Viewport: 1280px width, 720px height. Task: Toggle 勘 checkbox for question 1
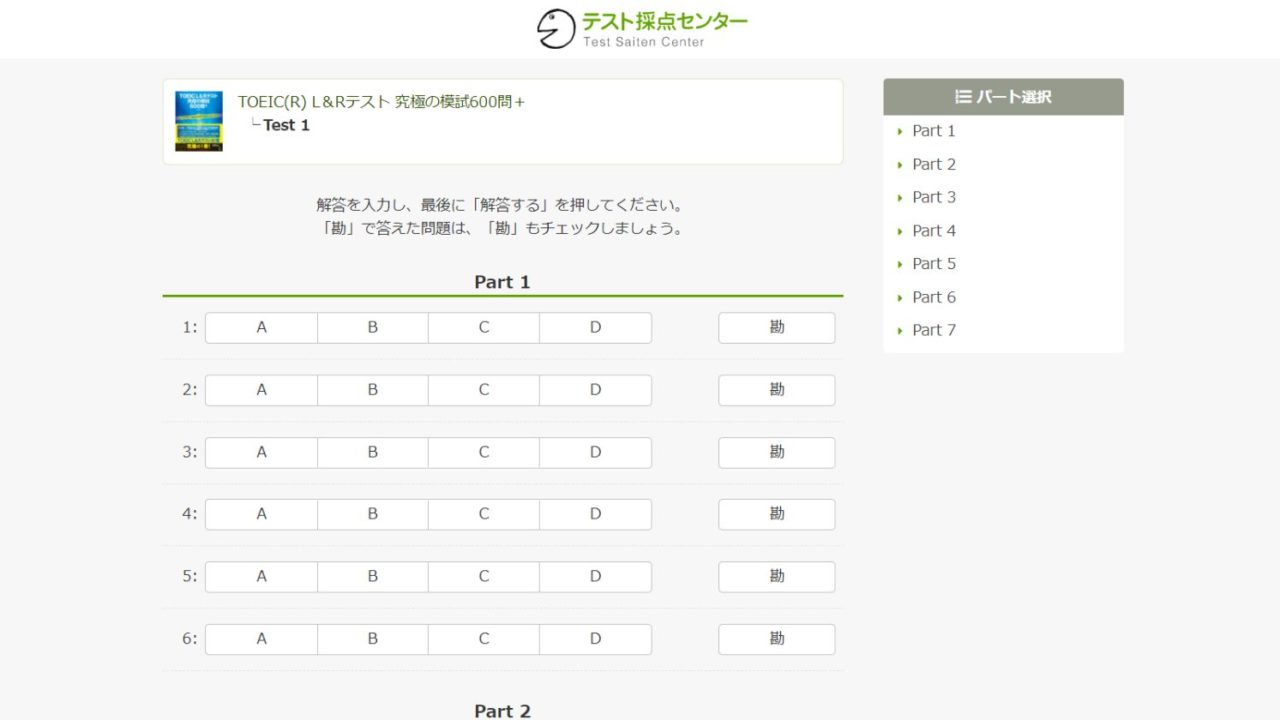pyautogui.click(x=776, y=327)
